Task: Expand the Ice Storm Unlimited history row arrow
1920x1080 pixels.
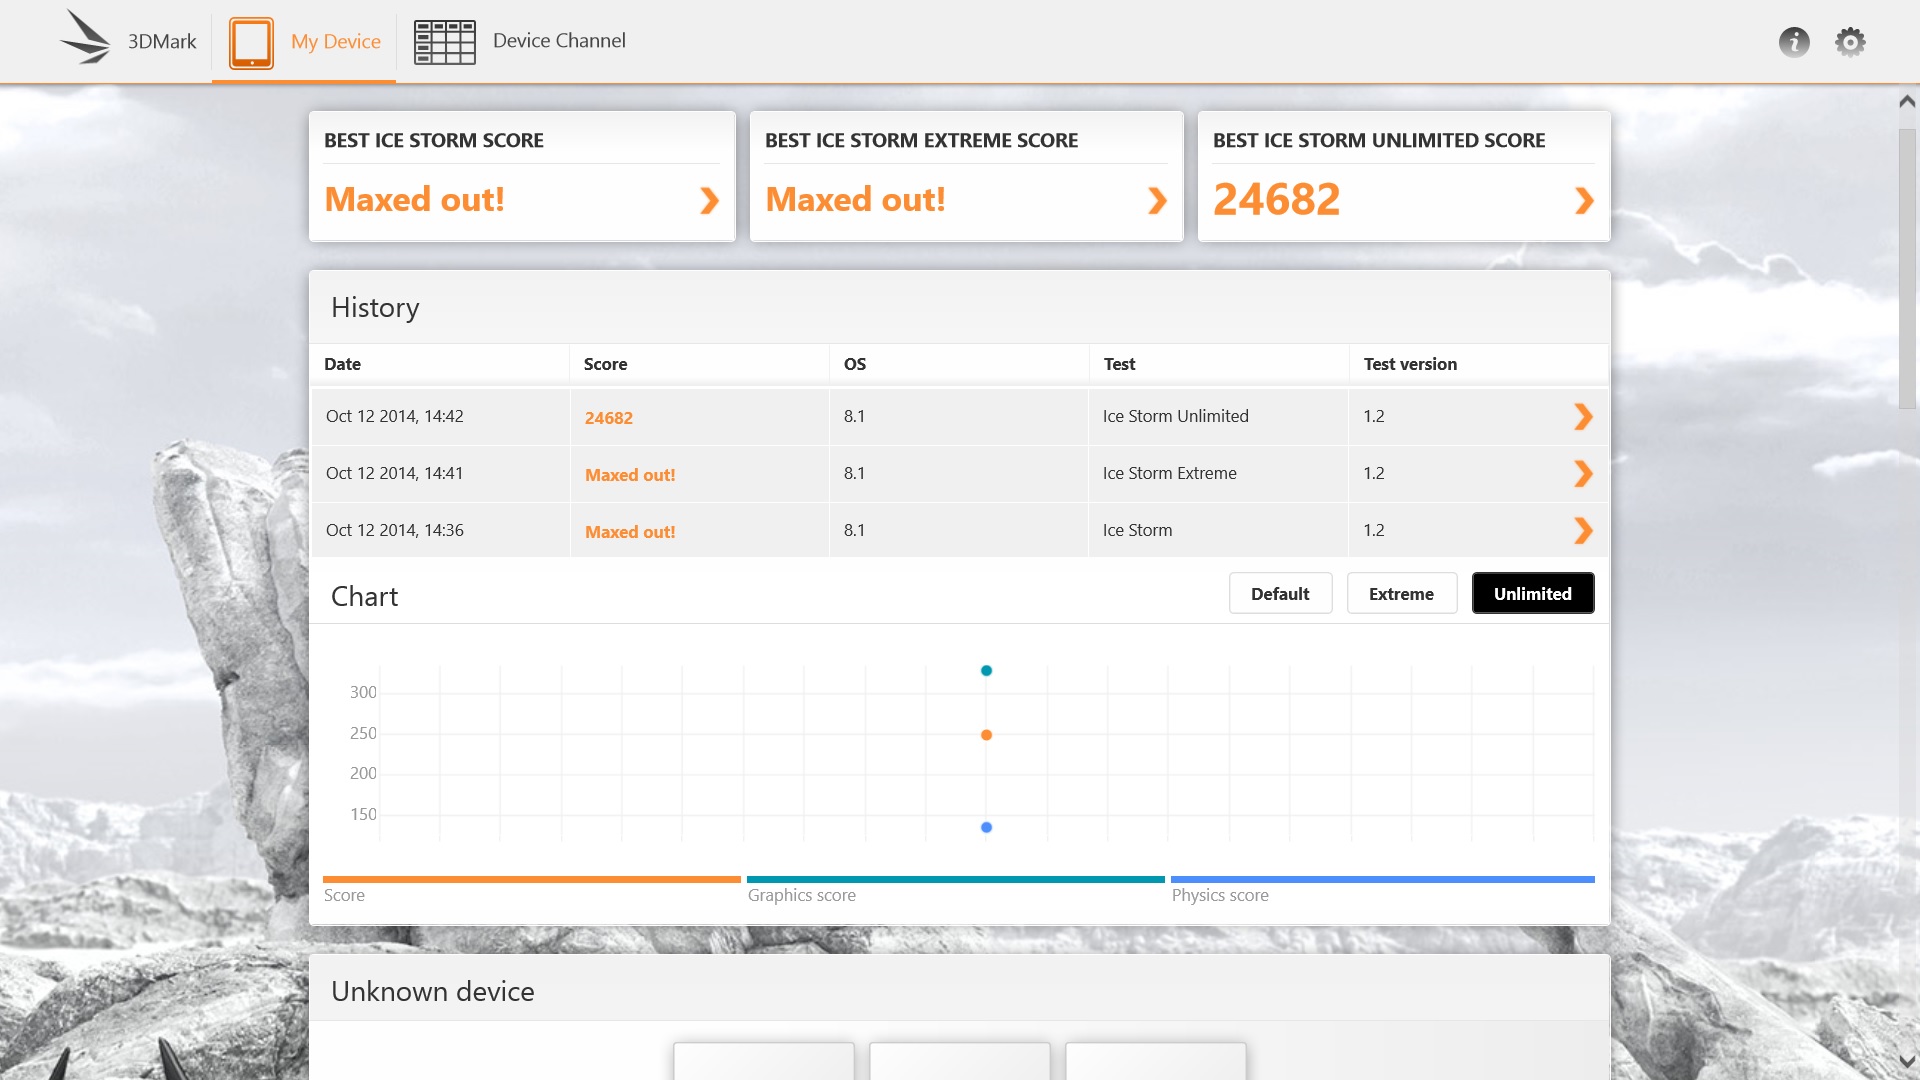Action: tap(1583, 417)
